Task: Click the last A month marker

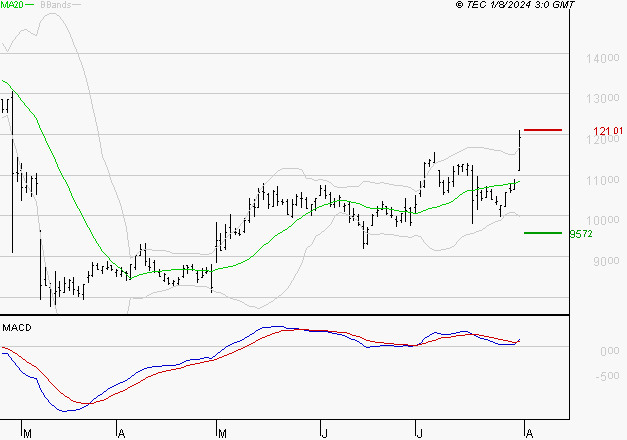Action: tap(529, 434)
